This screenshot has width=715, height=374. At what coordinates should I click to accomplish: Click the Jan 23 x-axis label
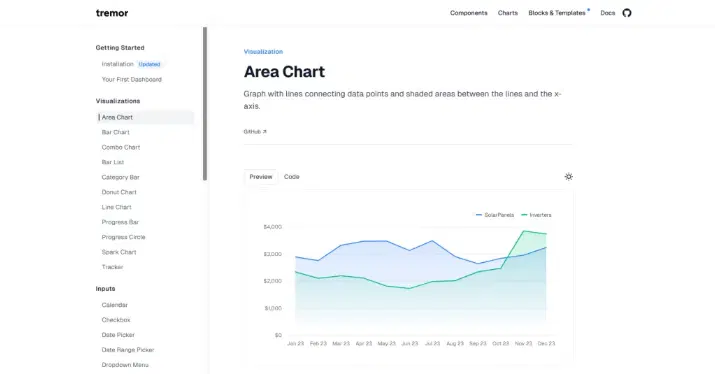pyautogui.click(x=295, y=343)
